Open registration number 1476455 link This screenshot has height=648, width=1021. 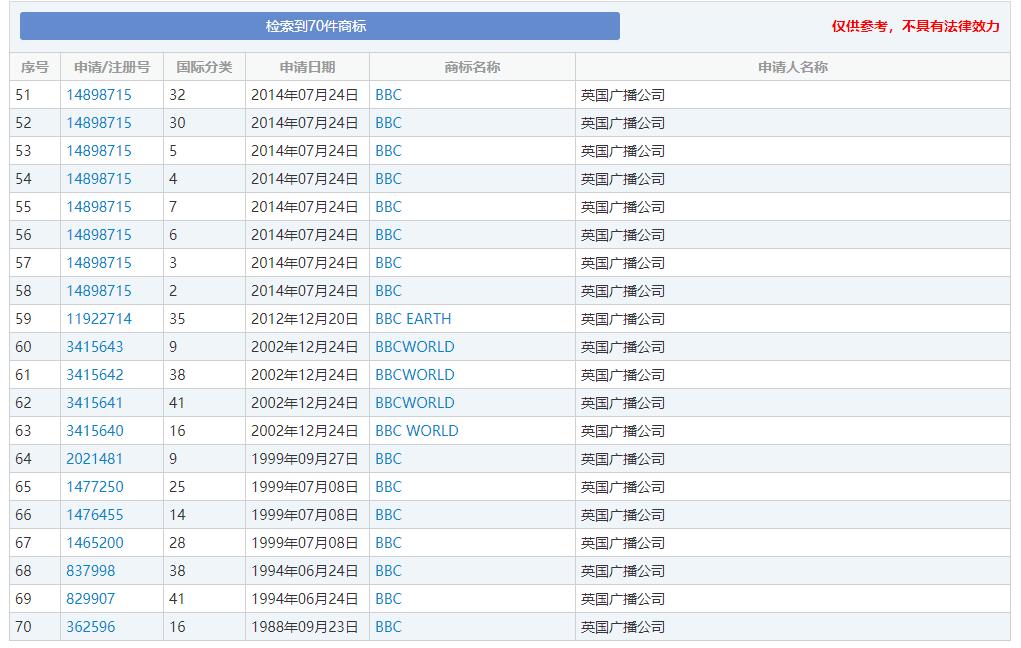(x=94, y=514)
